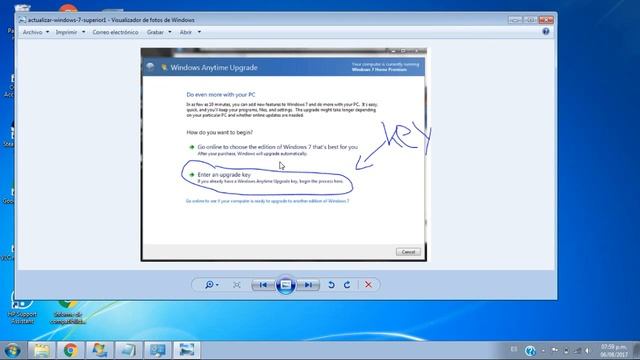Viewport: 640px width, 360px height.
Task: Open the network tray icon
Action: pos(577,351)
